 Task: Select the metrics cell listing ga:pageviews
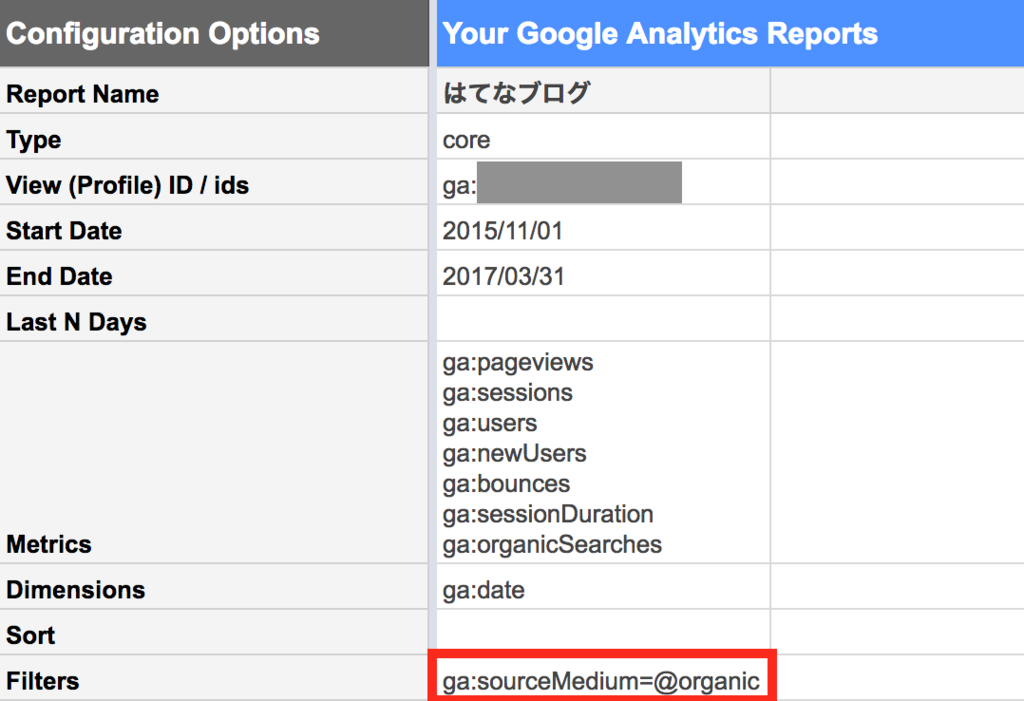coord(603,453)
